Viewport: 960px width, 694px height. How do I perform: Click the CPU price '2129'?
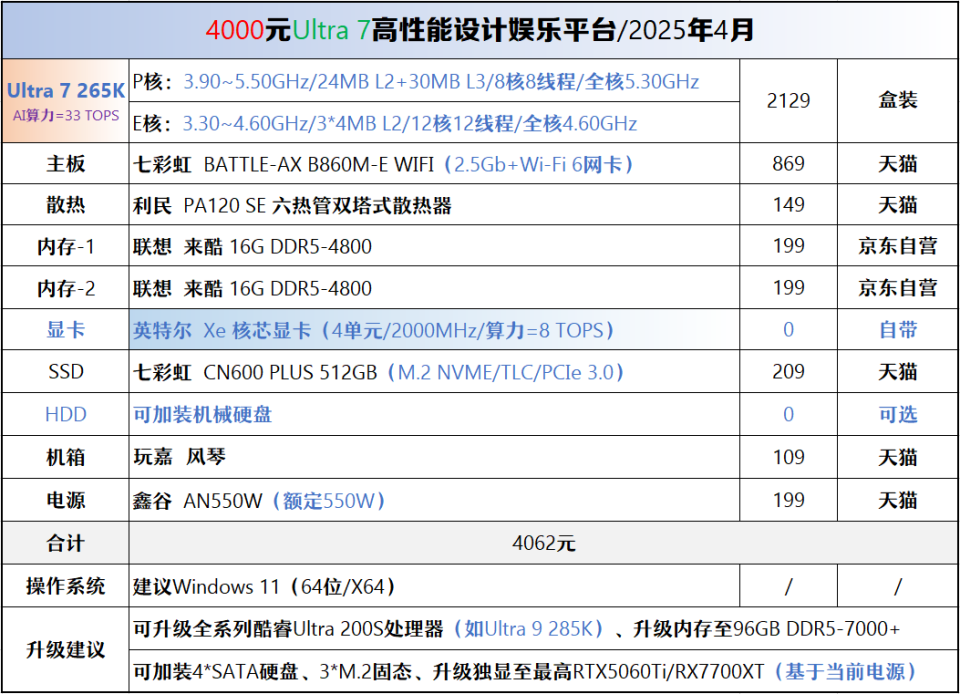click(788, 100)
